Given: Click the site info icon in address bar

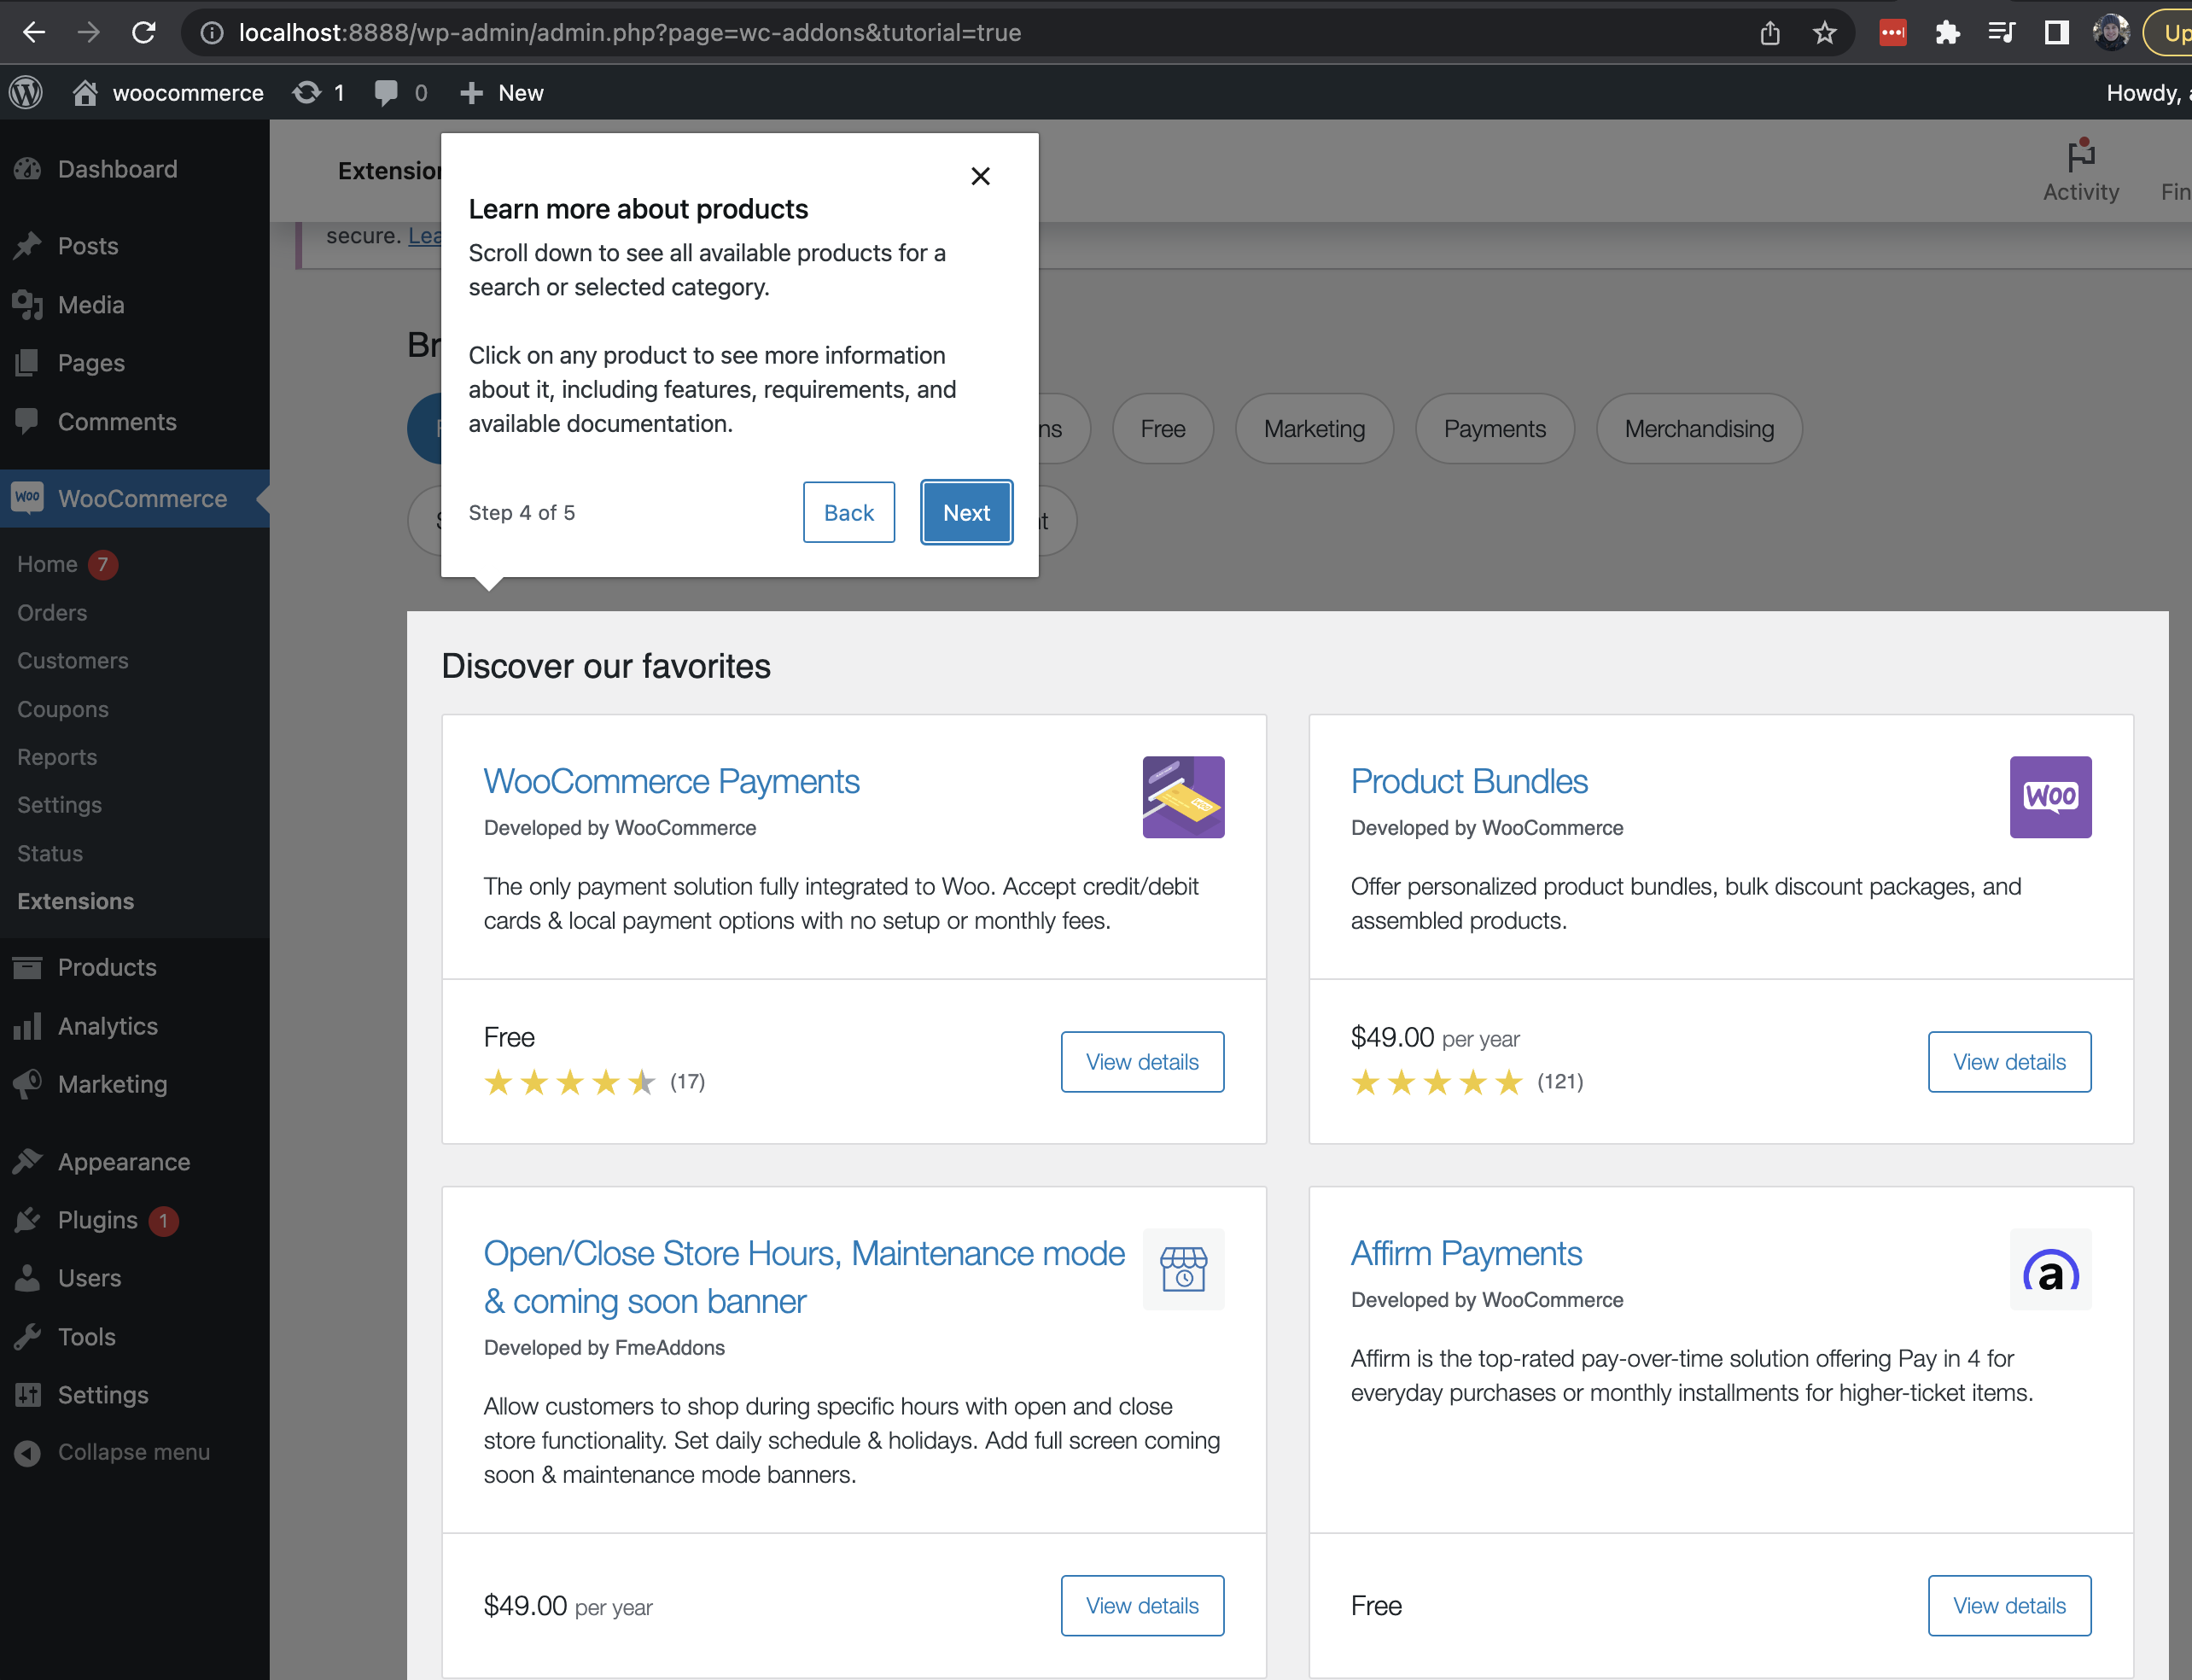Looking at the screenshot, I should (x=211, y=33).
